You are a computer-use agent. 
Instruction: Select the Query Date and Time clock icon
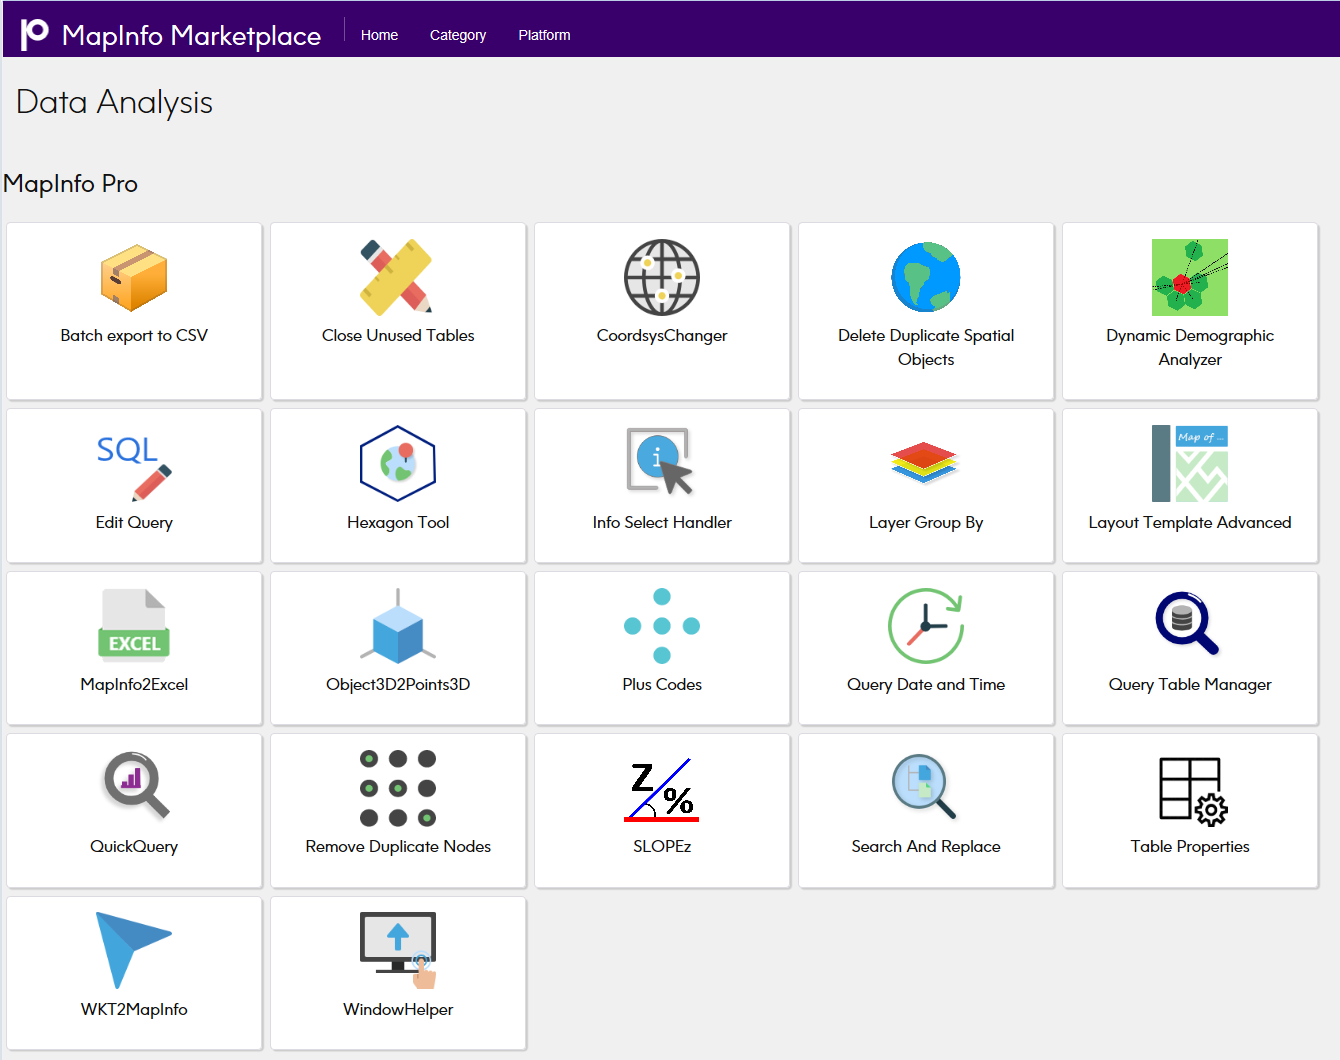tap(925, 626)
